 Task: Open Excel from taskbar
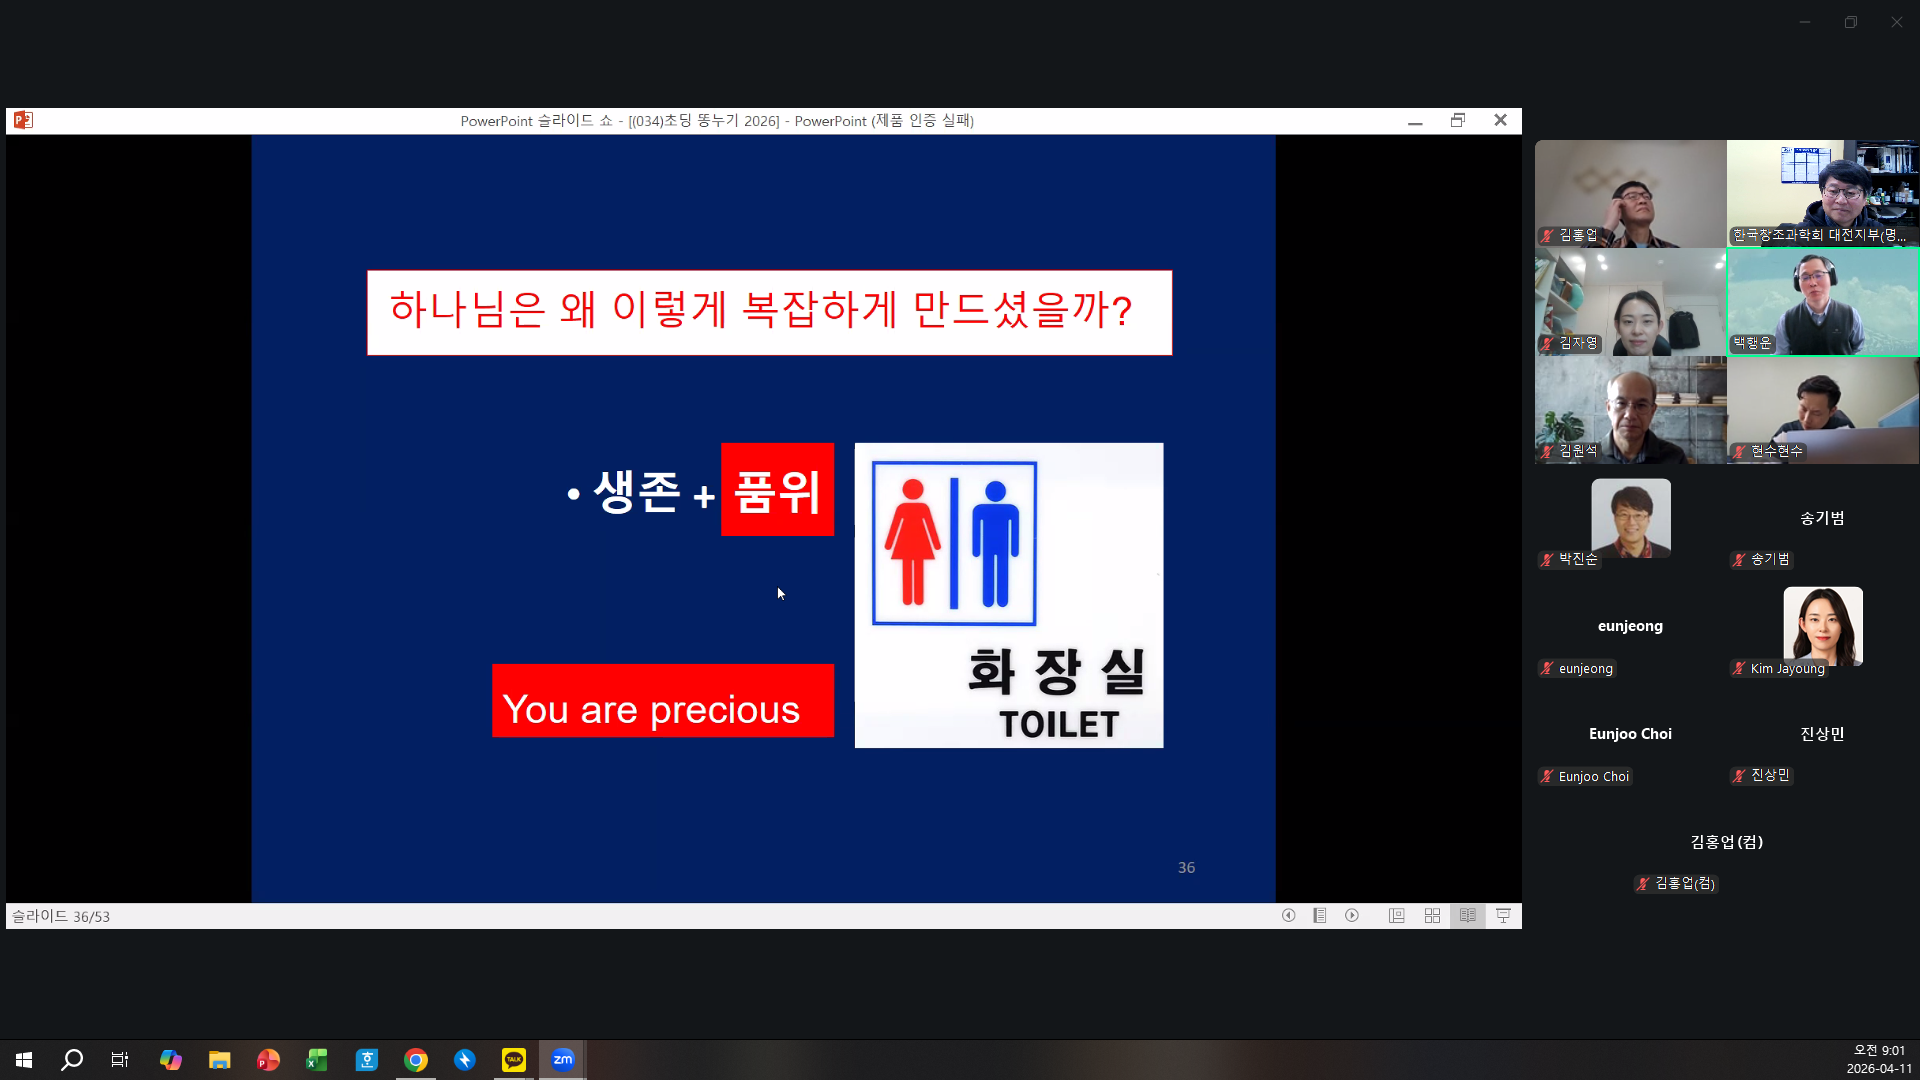coord(317,1060)
